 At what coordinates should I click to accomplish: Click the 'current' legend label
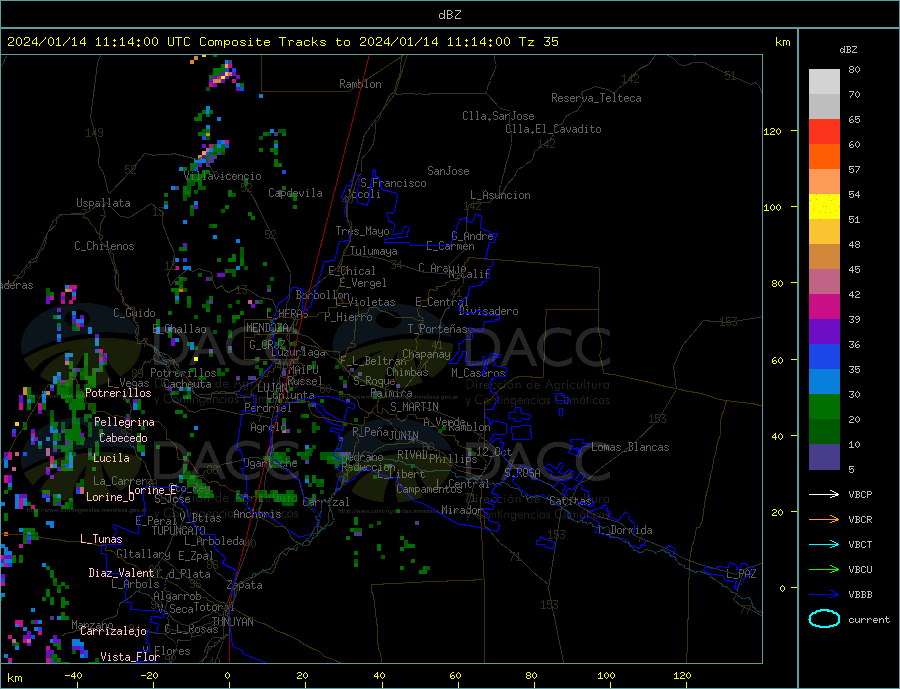(868, 620)
